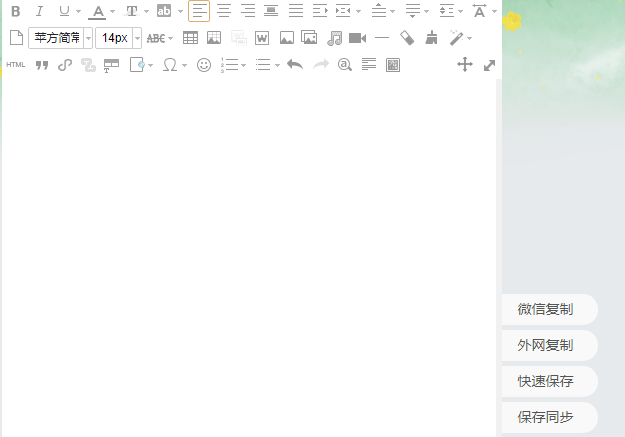Click inside the blank editor area
This screenshot has width=625, height=437.
(250, 250)
